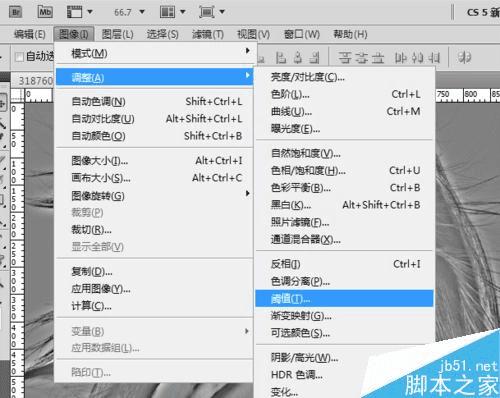Click the distribute horizontal centers icon

[x=417, y=58]
